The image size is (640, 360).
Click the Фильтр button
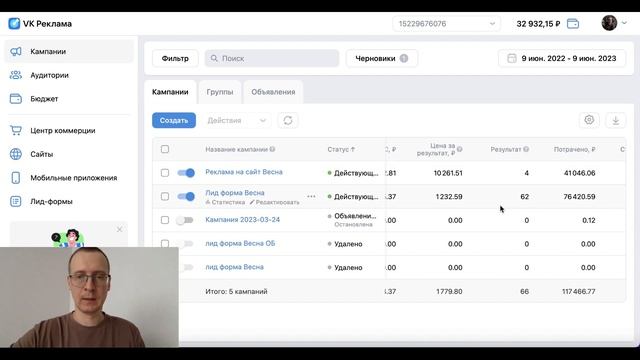(175, 58)
